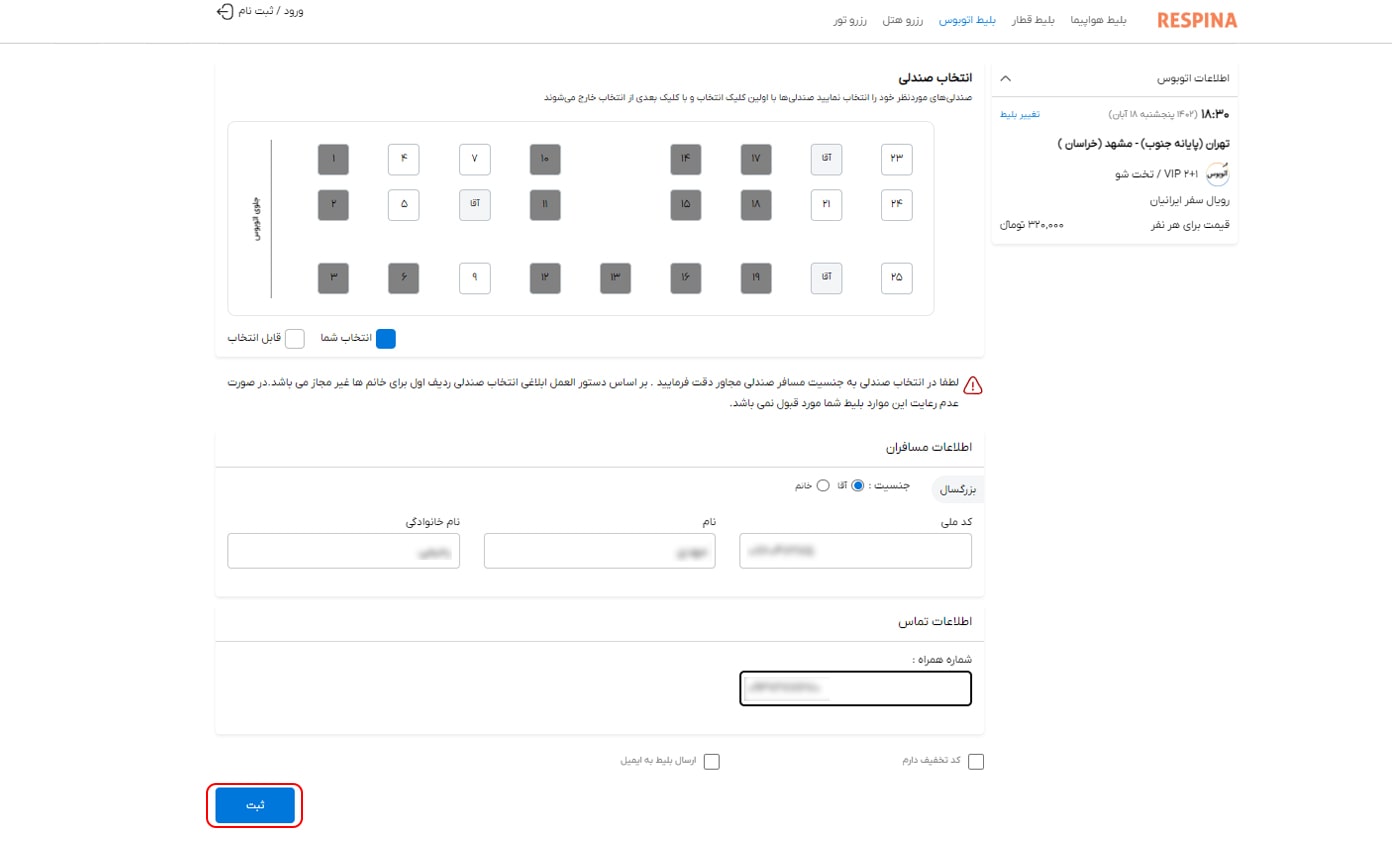Screen dimensions: 1392x847
Task: Select seat number ۲۵ in the seat map
Action: click(x=896, y=278)
